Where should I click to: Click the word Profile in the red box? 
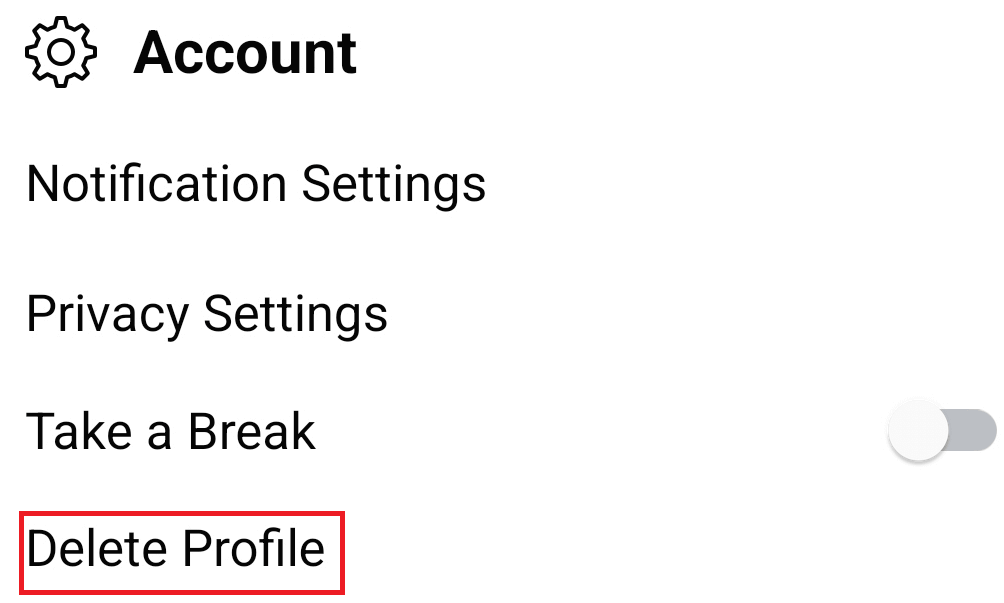click(253, 550)
